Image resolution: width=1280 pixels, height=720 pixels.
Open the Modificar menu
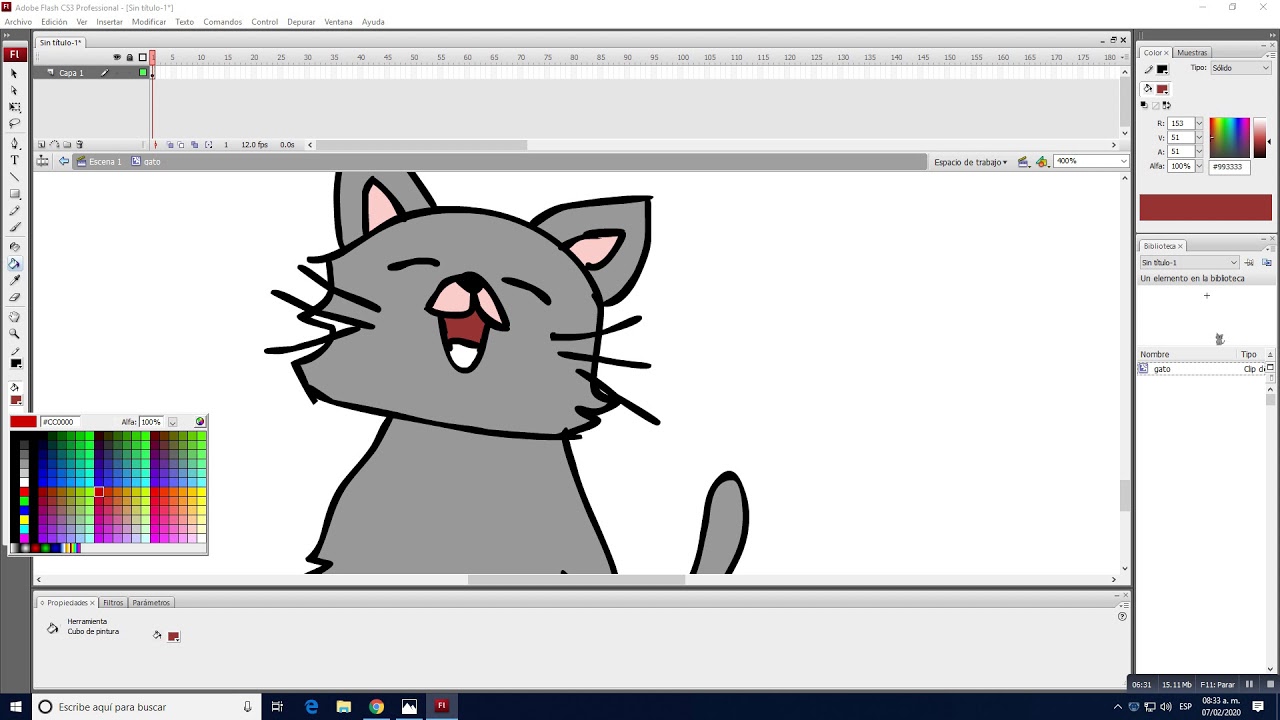(149, 22)
